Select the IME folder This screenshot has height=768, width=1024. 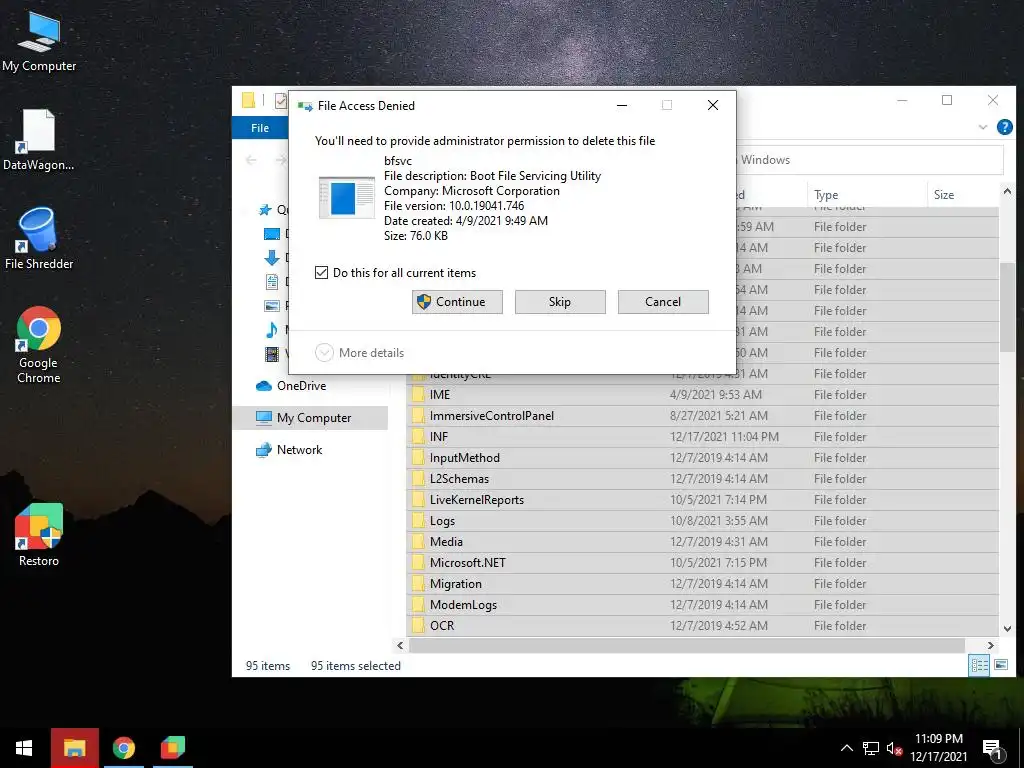coord(703,394)
